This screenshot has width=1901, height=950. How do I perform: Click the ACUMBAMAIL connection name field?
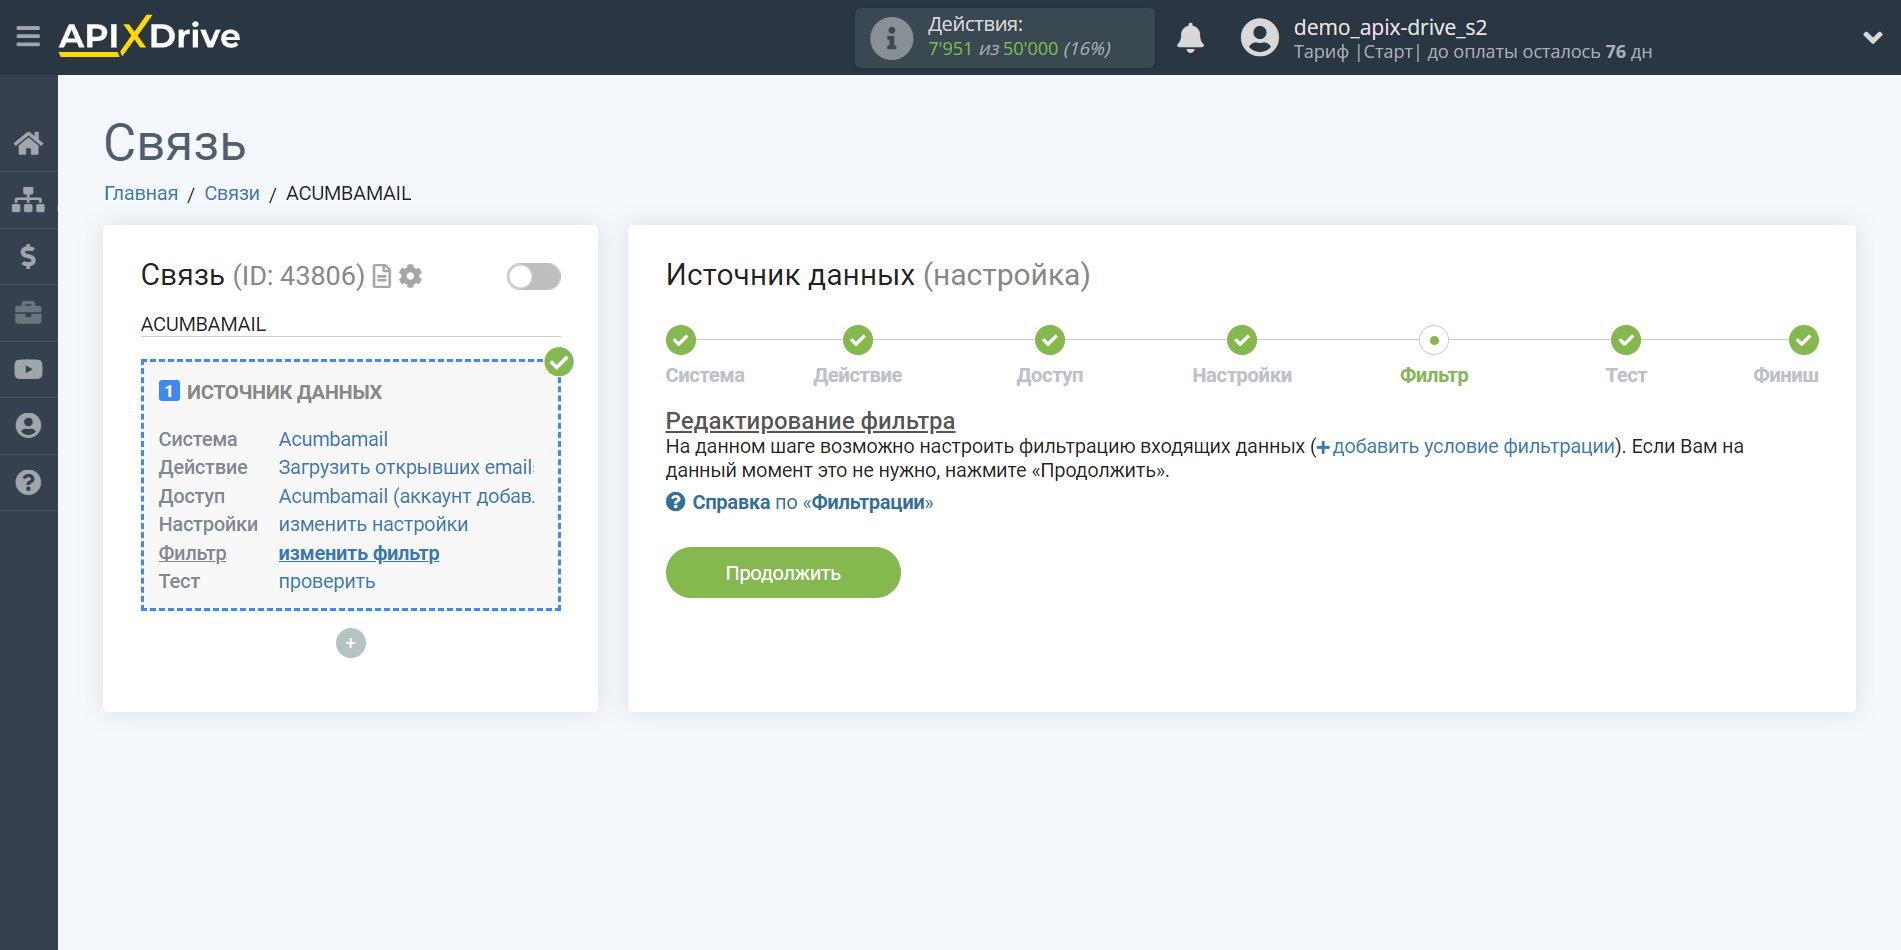[350, 324]
